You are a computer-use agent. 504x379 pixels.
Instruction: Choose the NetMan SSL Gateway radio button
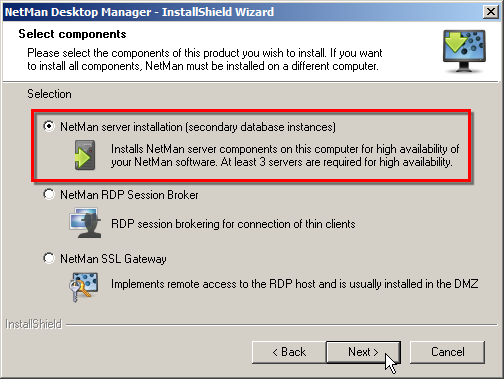pyautogui.click(x=49, y=258)
